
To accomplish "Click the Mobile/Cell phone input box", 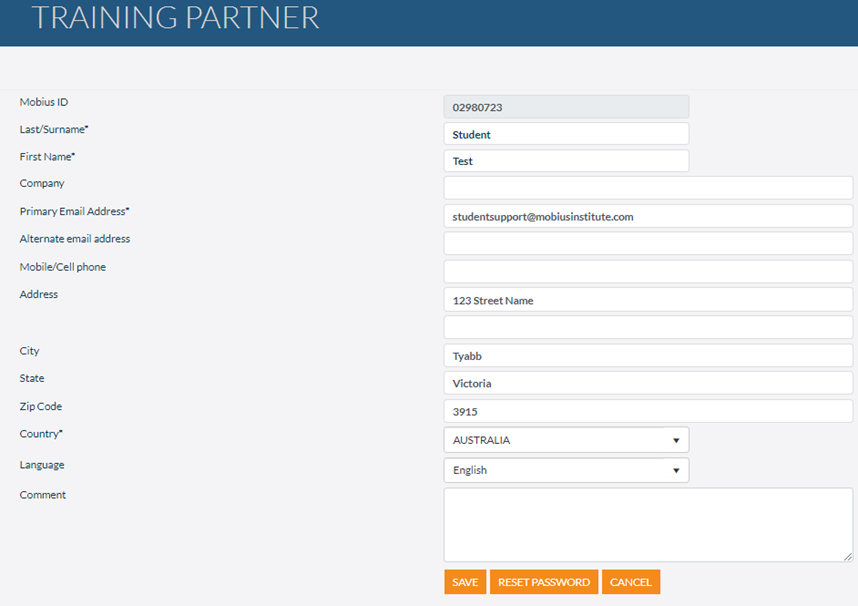I will pyautogui.click(x=648, y=271).
